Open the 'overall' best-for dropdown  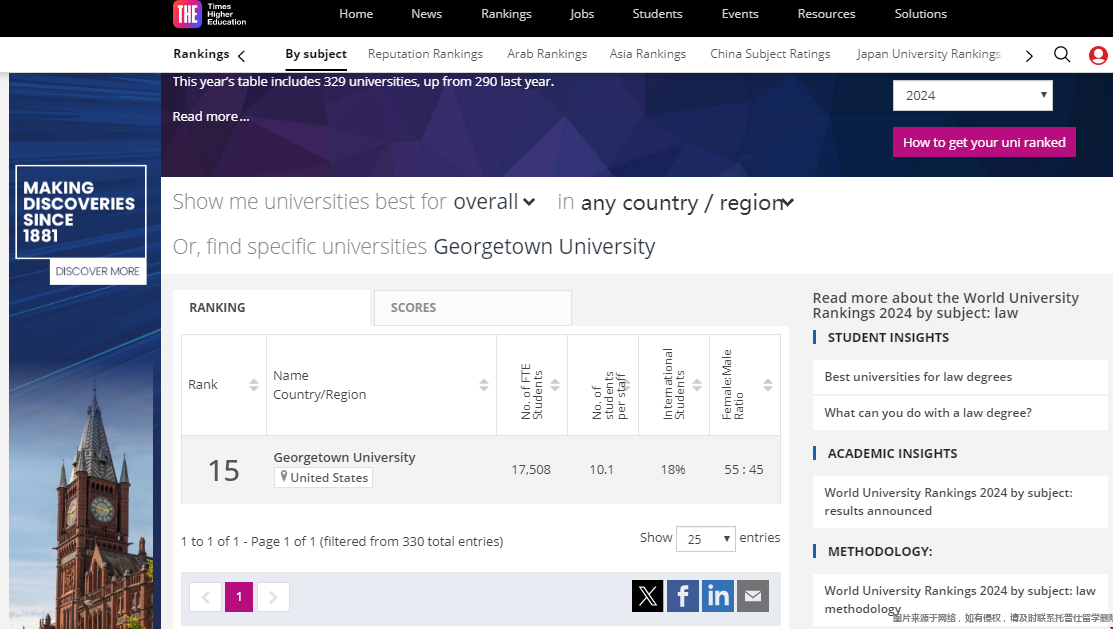pyautogui.click(x=494, y=202)
